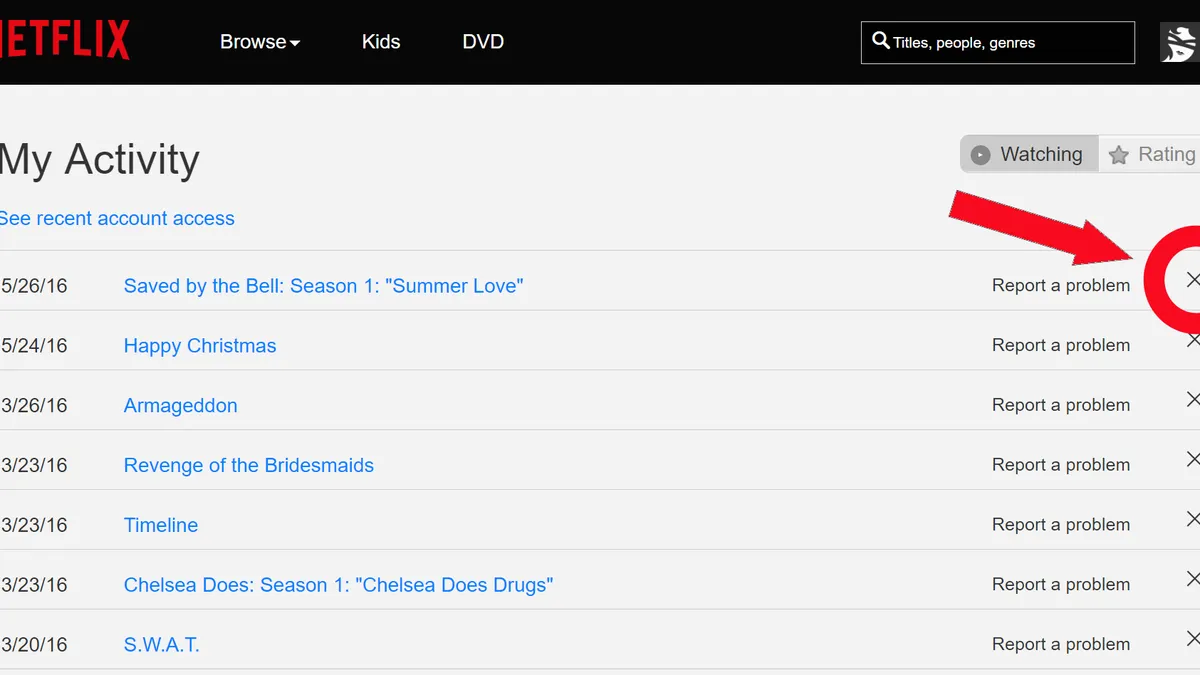The height and width of the screenshot is (675, 1200).
Task: Remove "Happy Christmas" using its X icon
Action: (x=1196, y=341)
